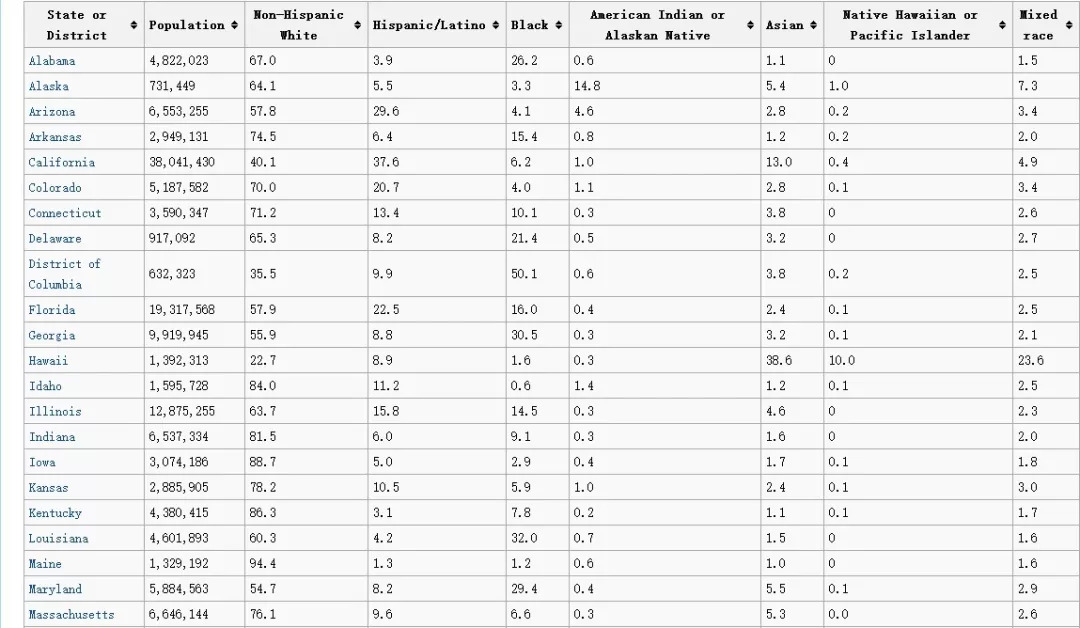Sort by Asian column arrows
Image resolution: width=1080 pixels, height=628 pixels.
(813, 25)
